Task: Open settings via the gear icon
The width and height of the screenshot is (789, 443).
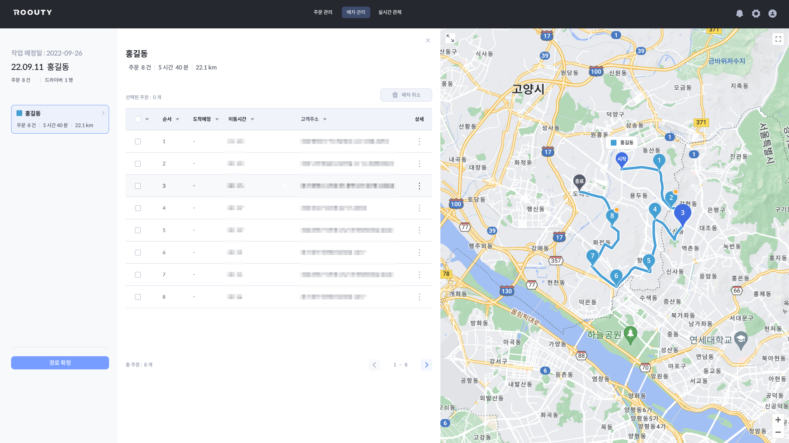Action: (x=756, y=13)
